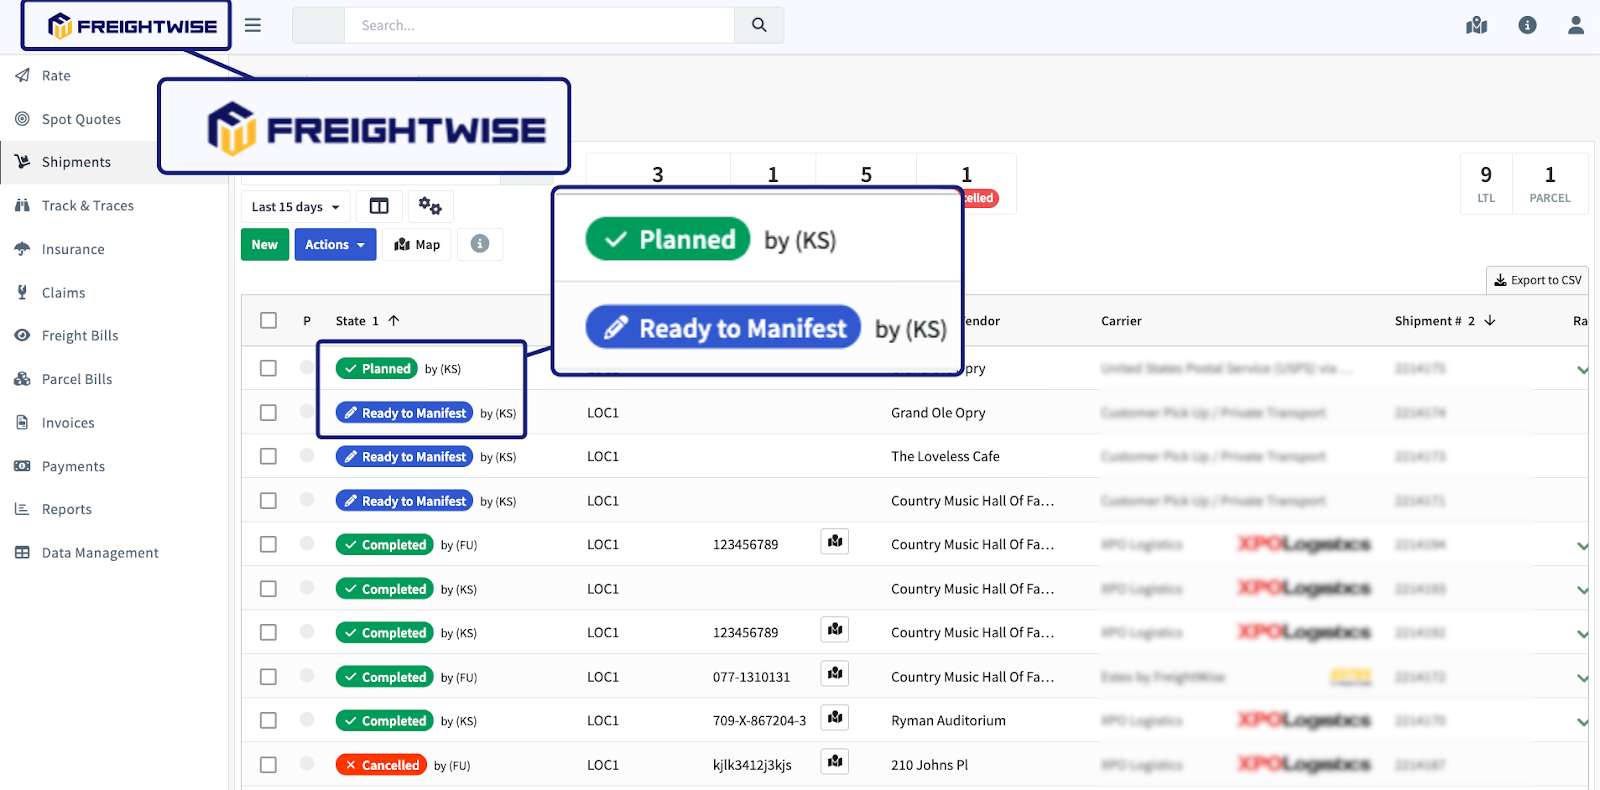This screenshot has width=1600, height=790.
Task: Check the box for tracking 077-1310131 row
Action: 268,676
